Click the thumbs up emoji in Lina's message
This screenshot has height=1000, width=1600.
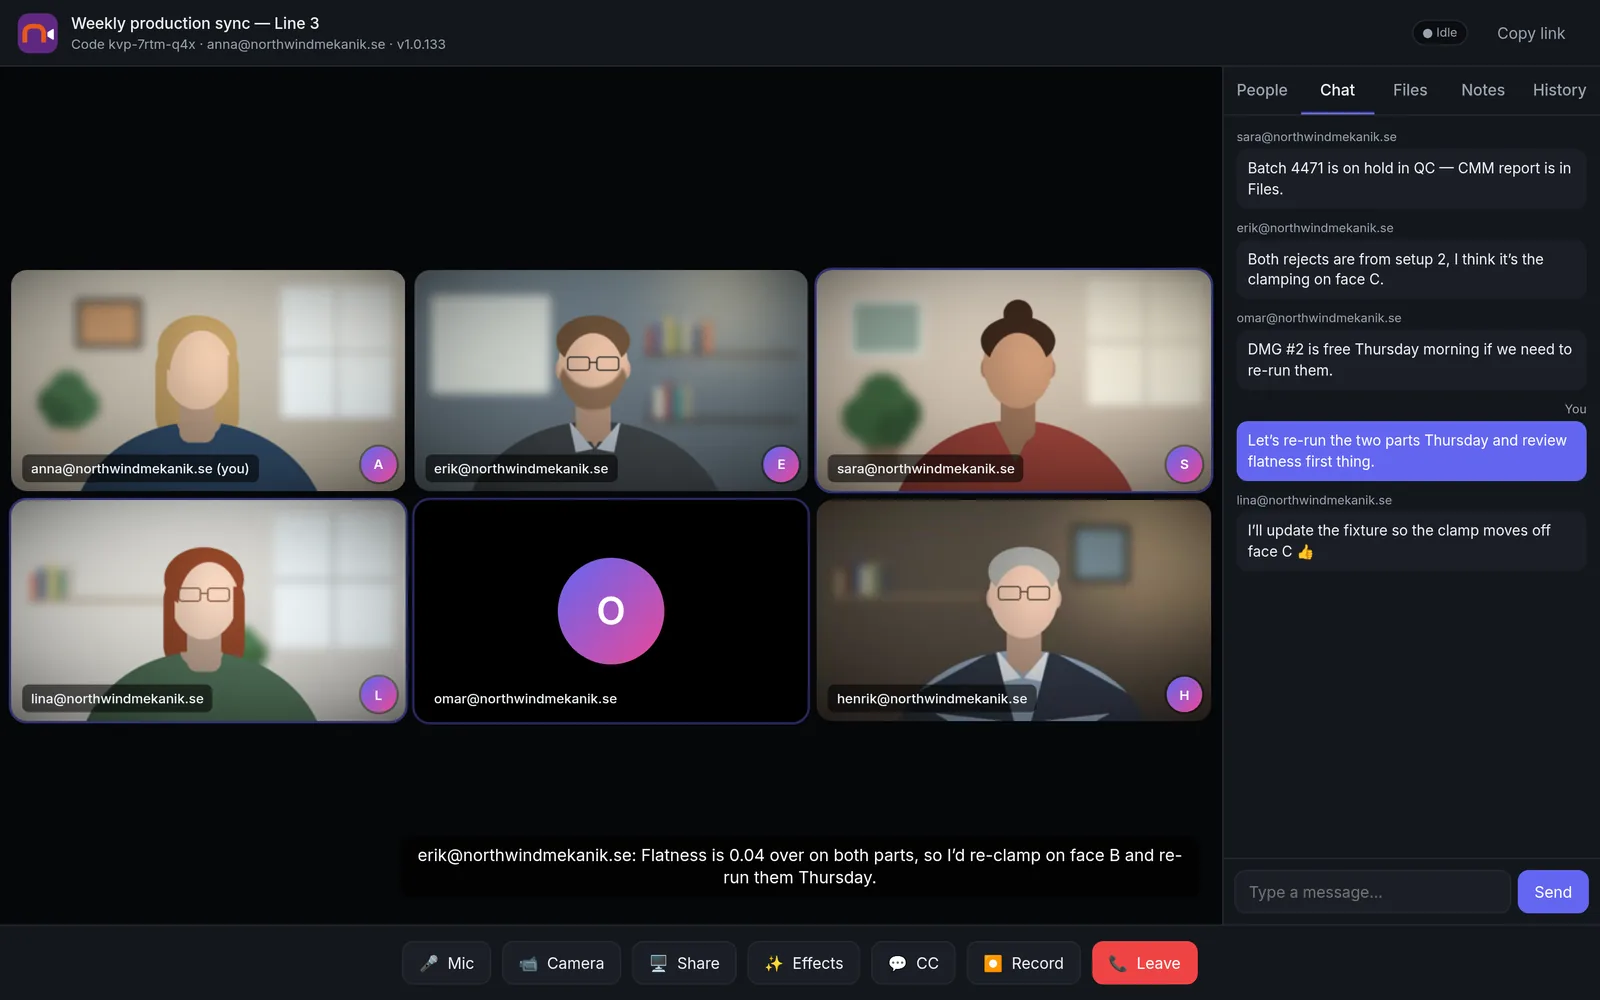(x=1305, y=552)
